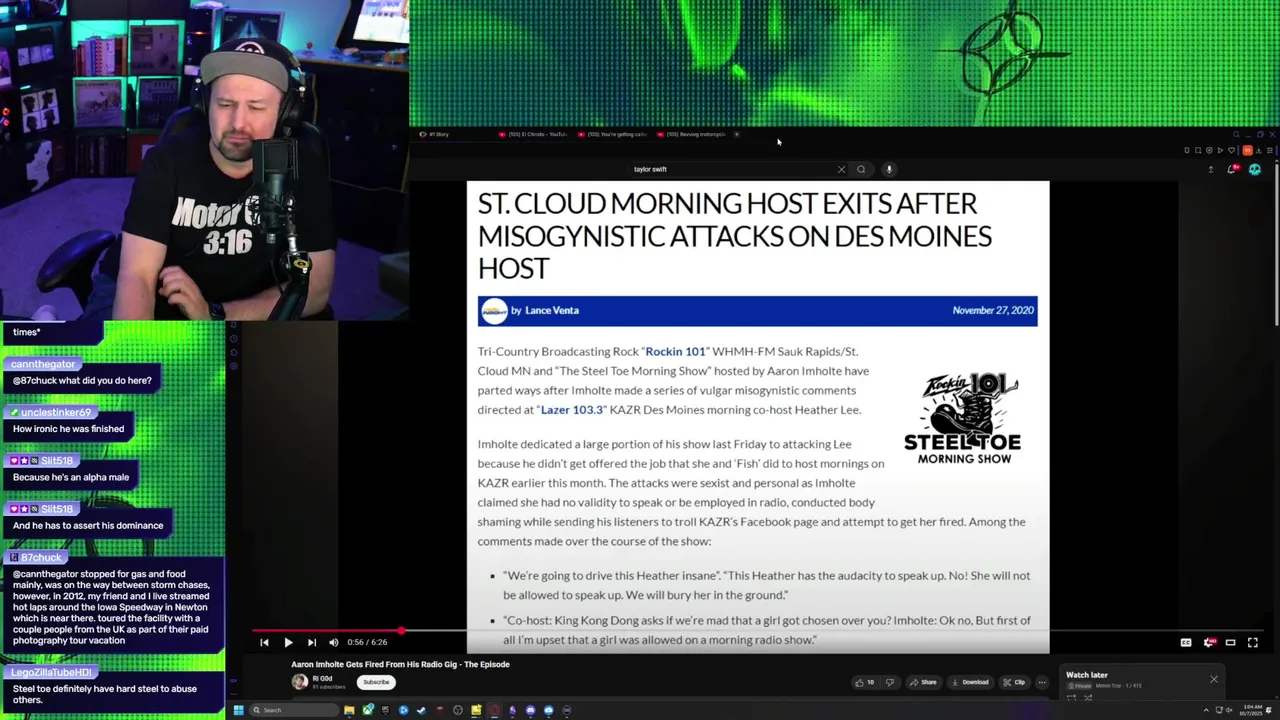Create a Clip of the video
This screenshot has width=1280, height=720.
point(1014,682)
